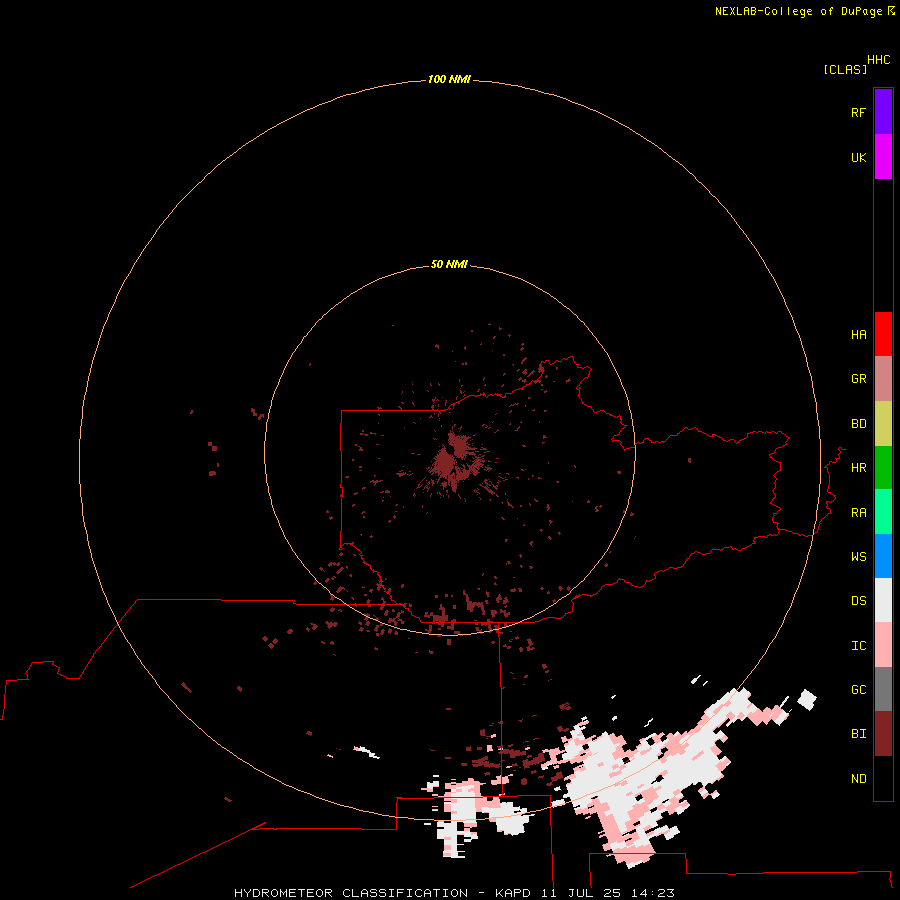Click the DS legend label
The width and height of the screenshot is (900, 900).
858,601
